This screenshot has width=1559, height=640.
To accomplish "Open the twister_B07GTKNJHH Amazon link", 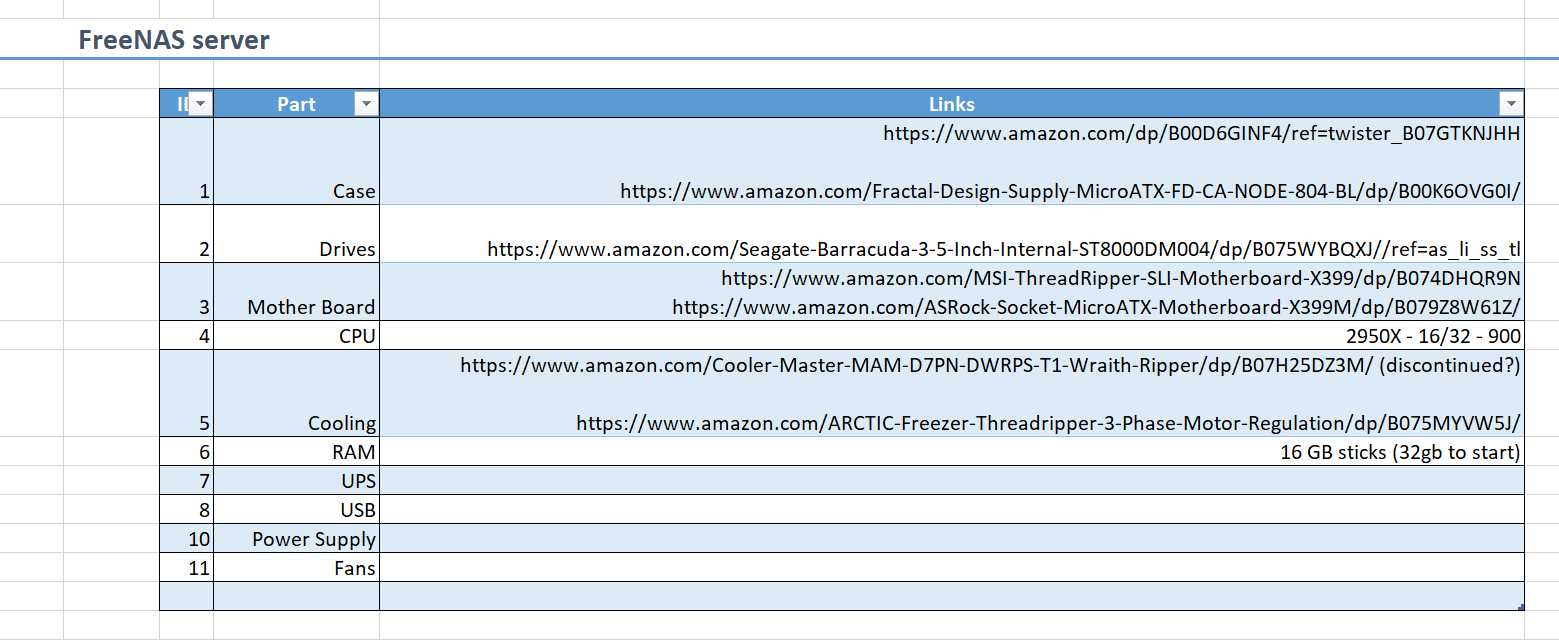I will click(1201, 133).
